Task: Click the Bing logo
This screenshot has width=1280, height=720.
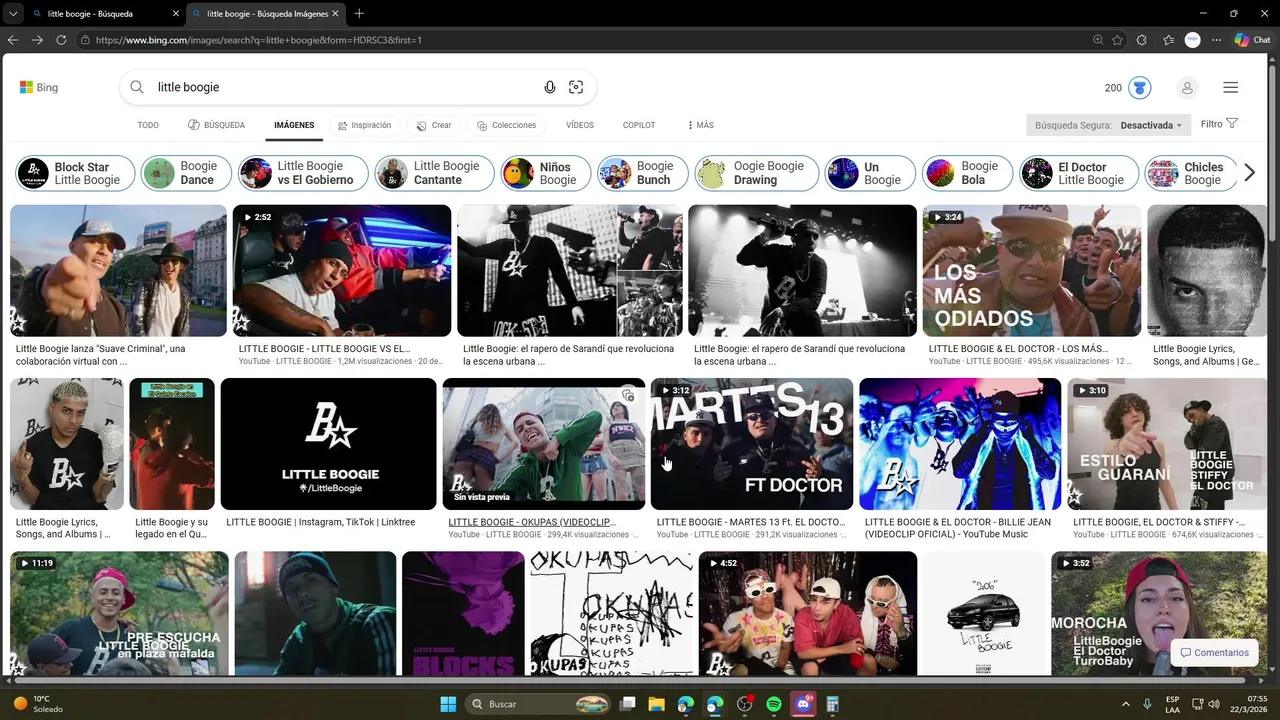Action: [x=39, y=87]
